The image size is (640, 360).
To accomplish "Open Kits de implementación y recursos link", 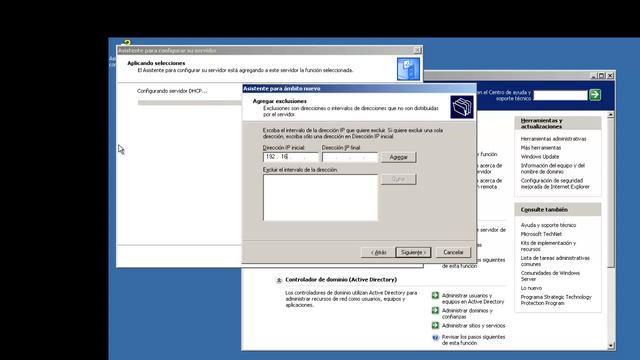I will tap(548, 246).
